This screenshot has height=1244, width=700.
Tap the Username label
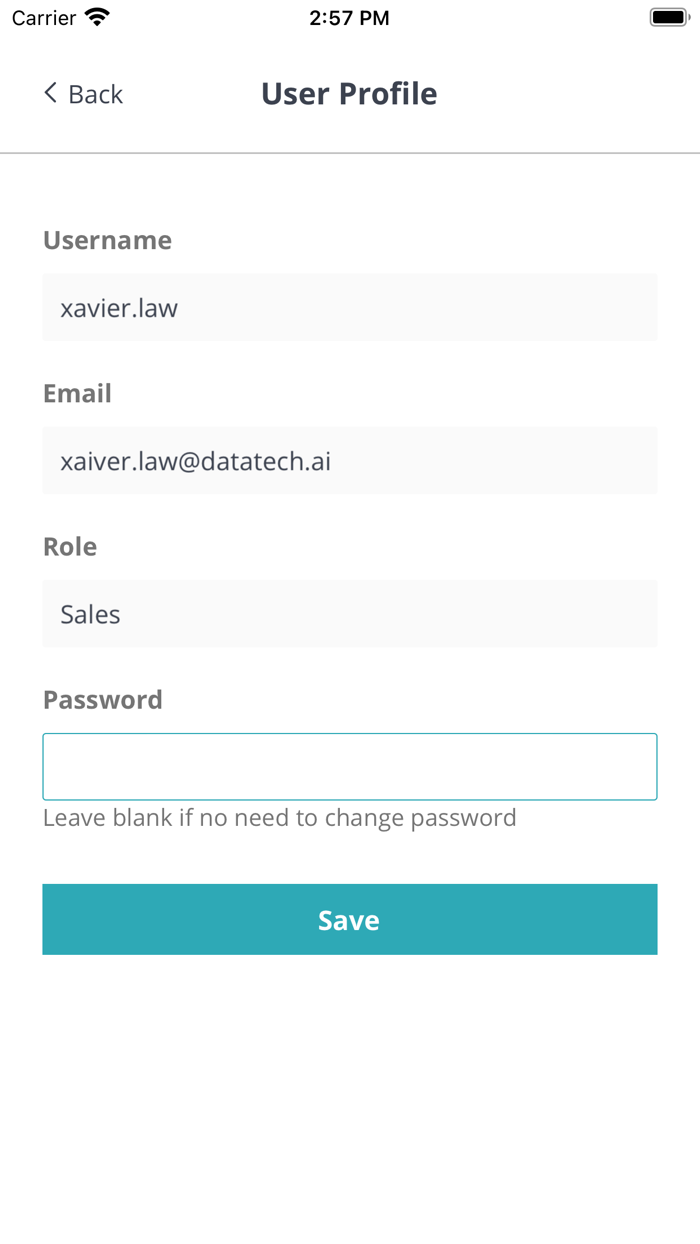(107, 240)
